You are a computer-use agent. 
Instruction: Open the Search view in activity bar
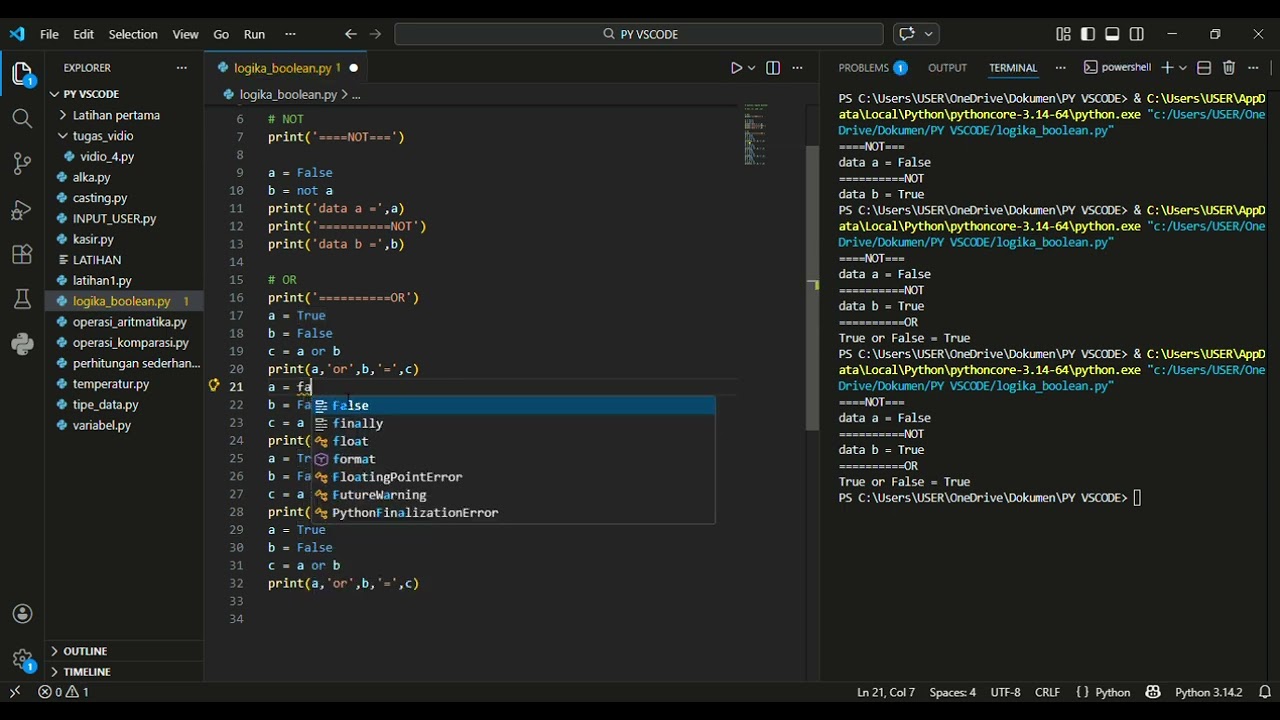pos(22,119)
